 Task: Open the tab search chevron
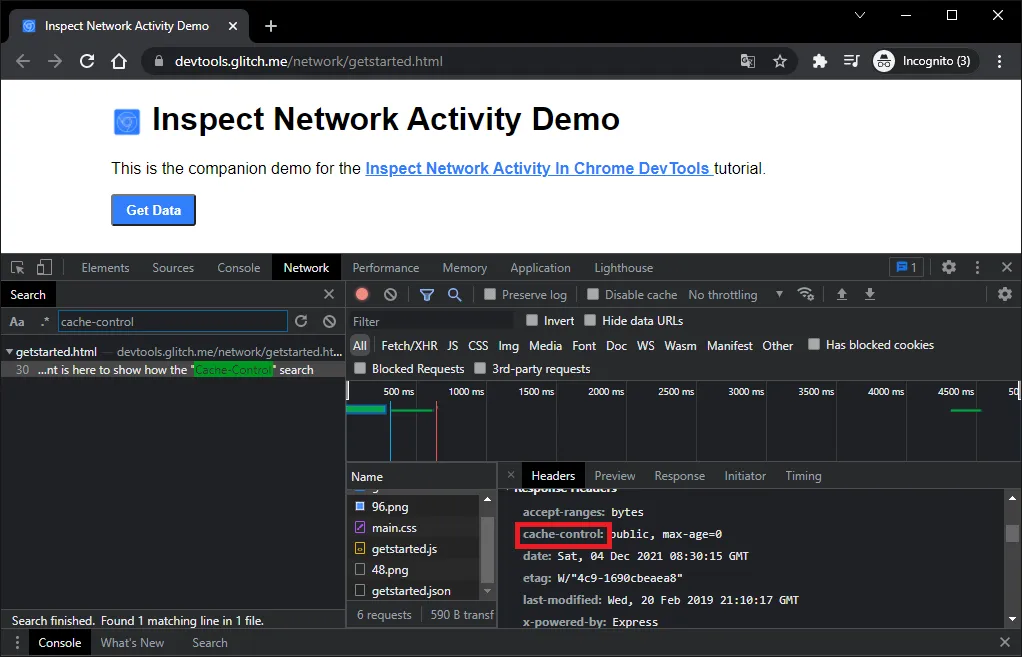[860, 15]
